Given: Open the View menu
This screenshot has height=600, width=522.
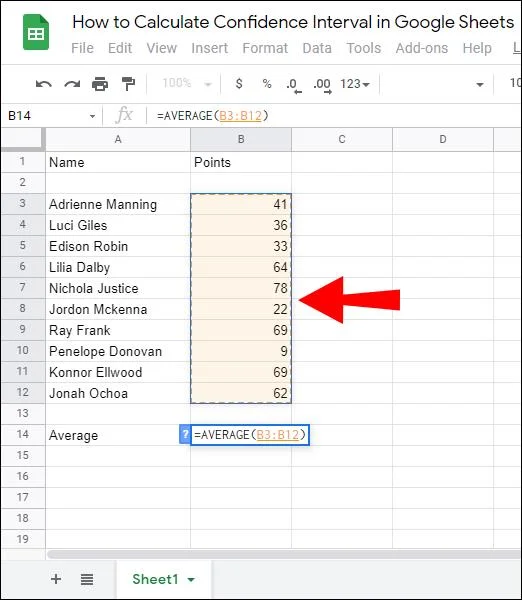Looking at the screenshot, I should coord(161,48).
